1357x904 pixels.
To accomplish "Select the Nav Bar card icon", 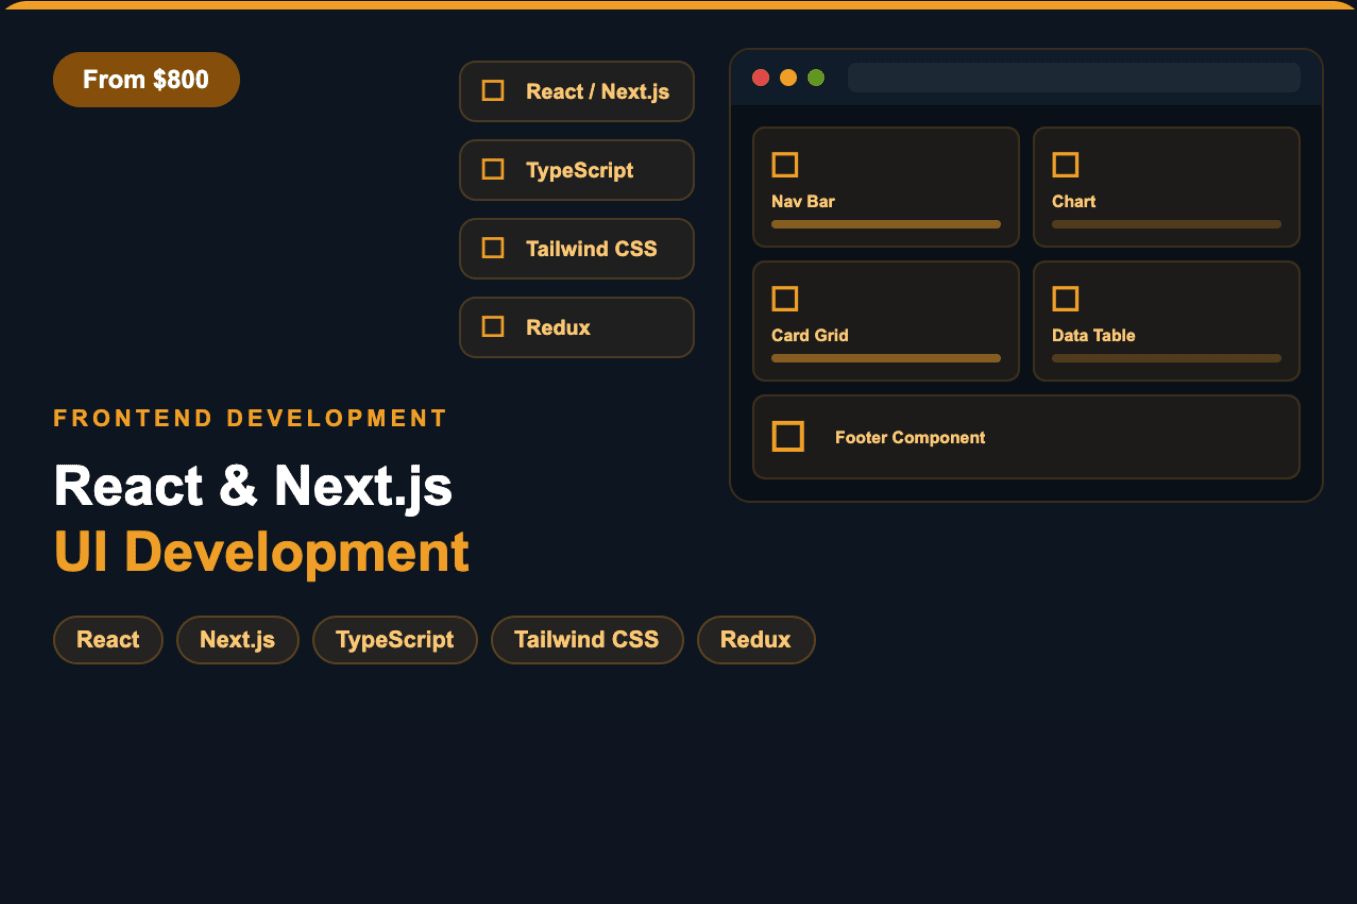I will click(x=785, y=165).
